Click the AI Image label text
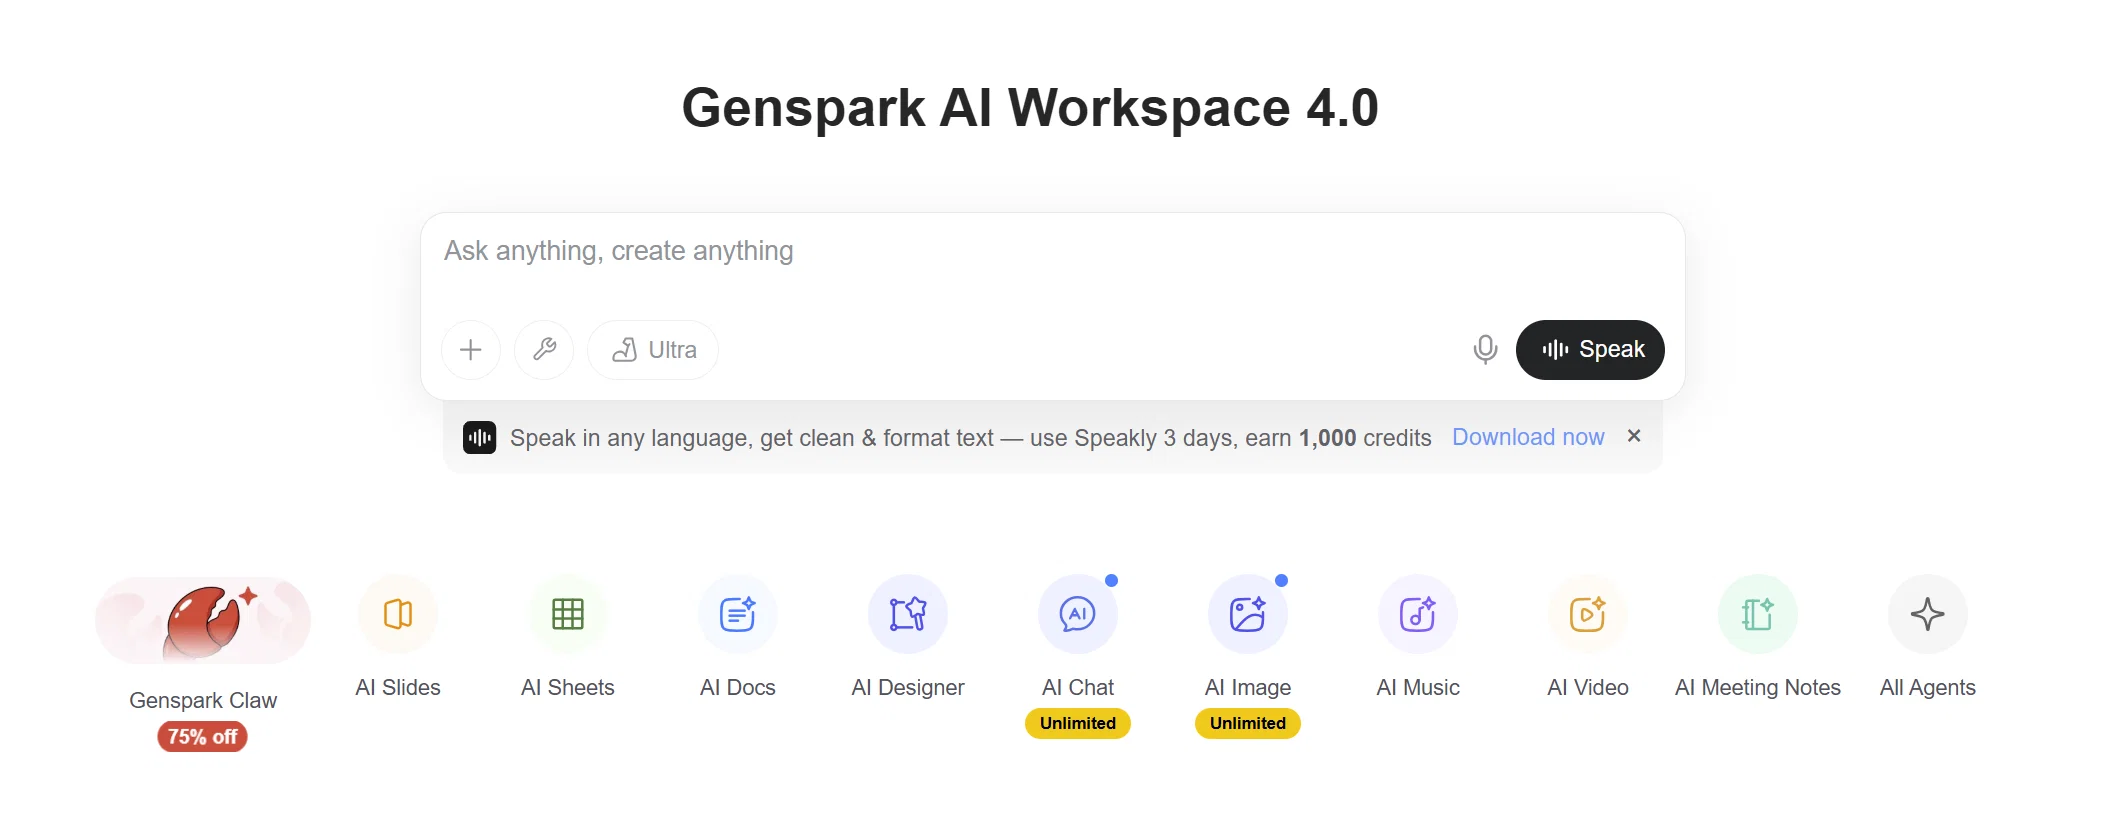This screenshot has height=827, width=2109. (1248, 688)
